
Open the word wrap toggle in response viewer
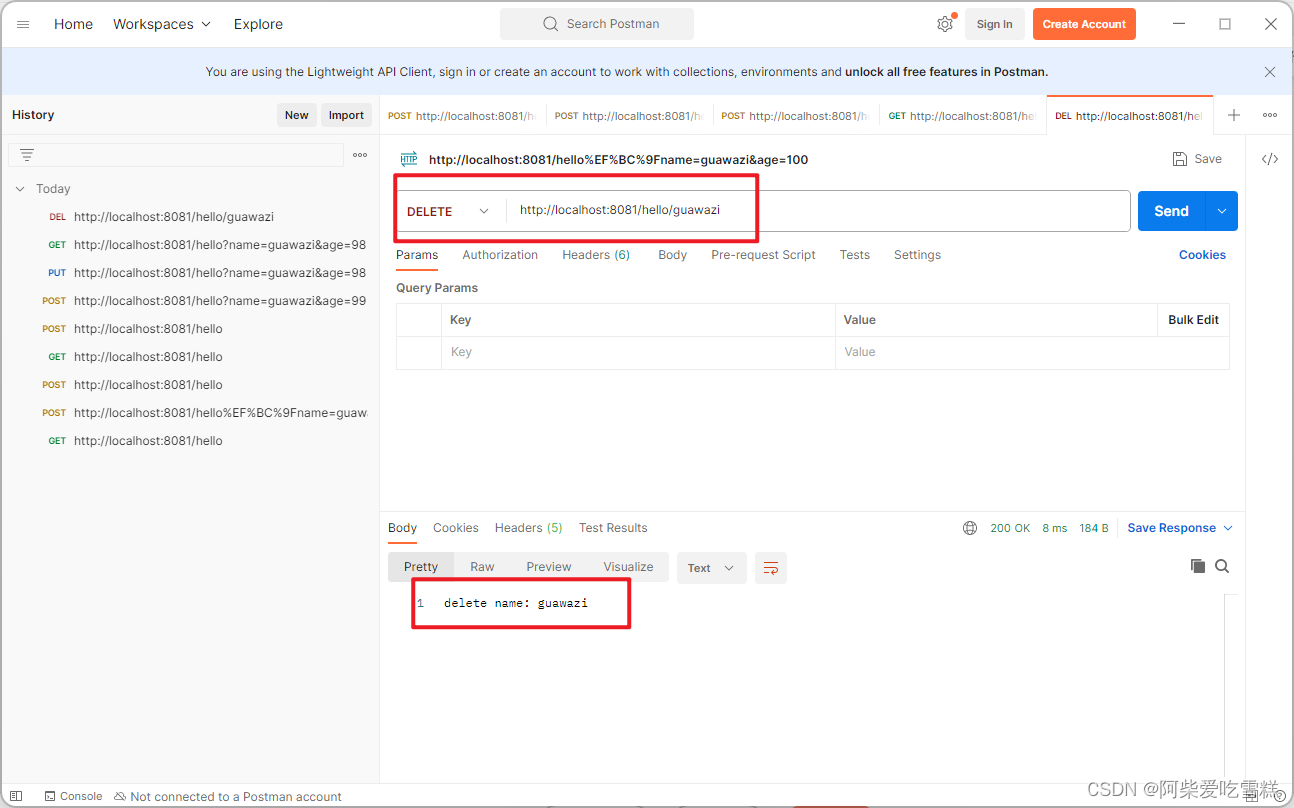[770, 566]
